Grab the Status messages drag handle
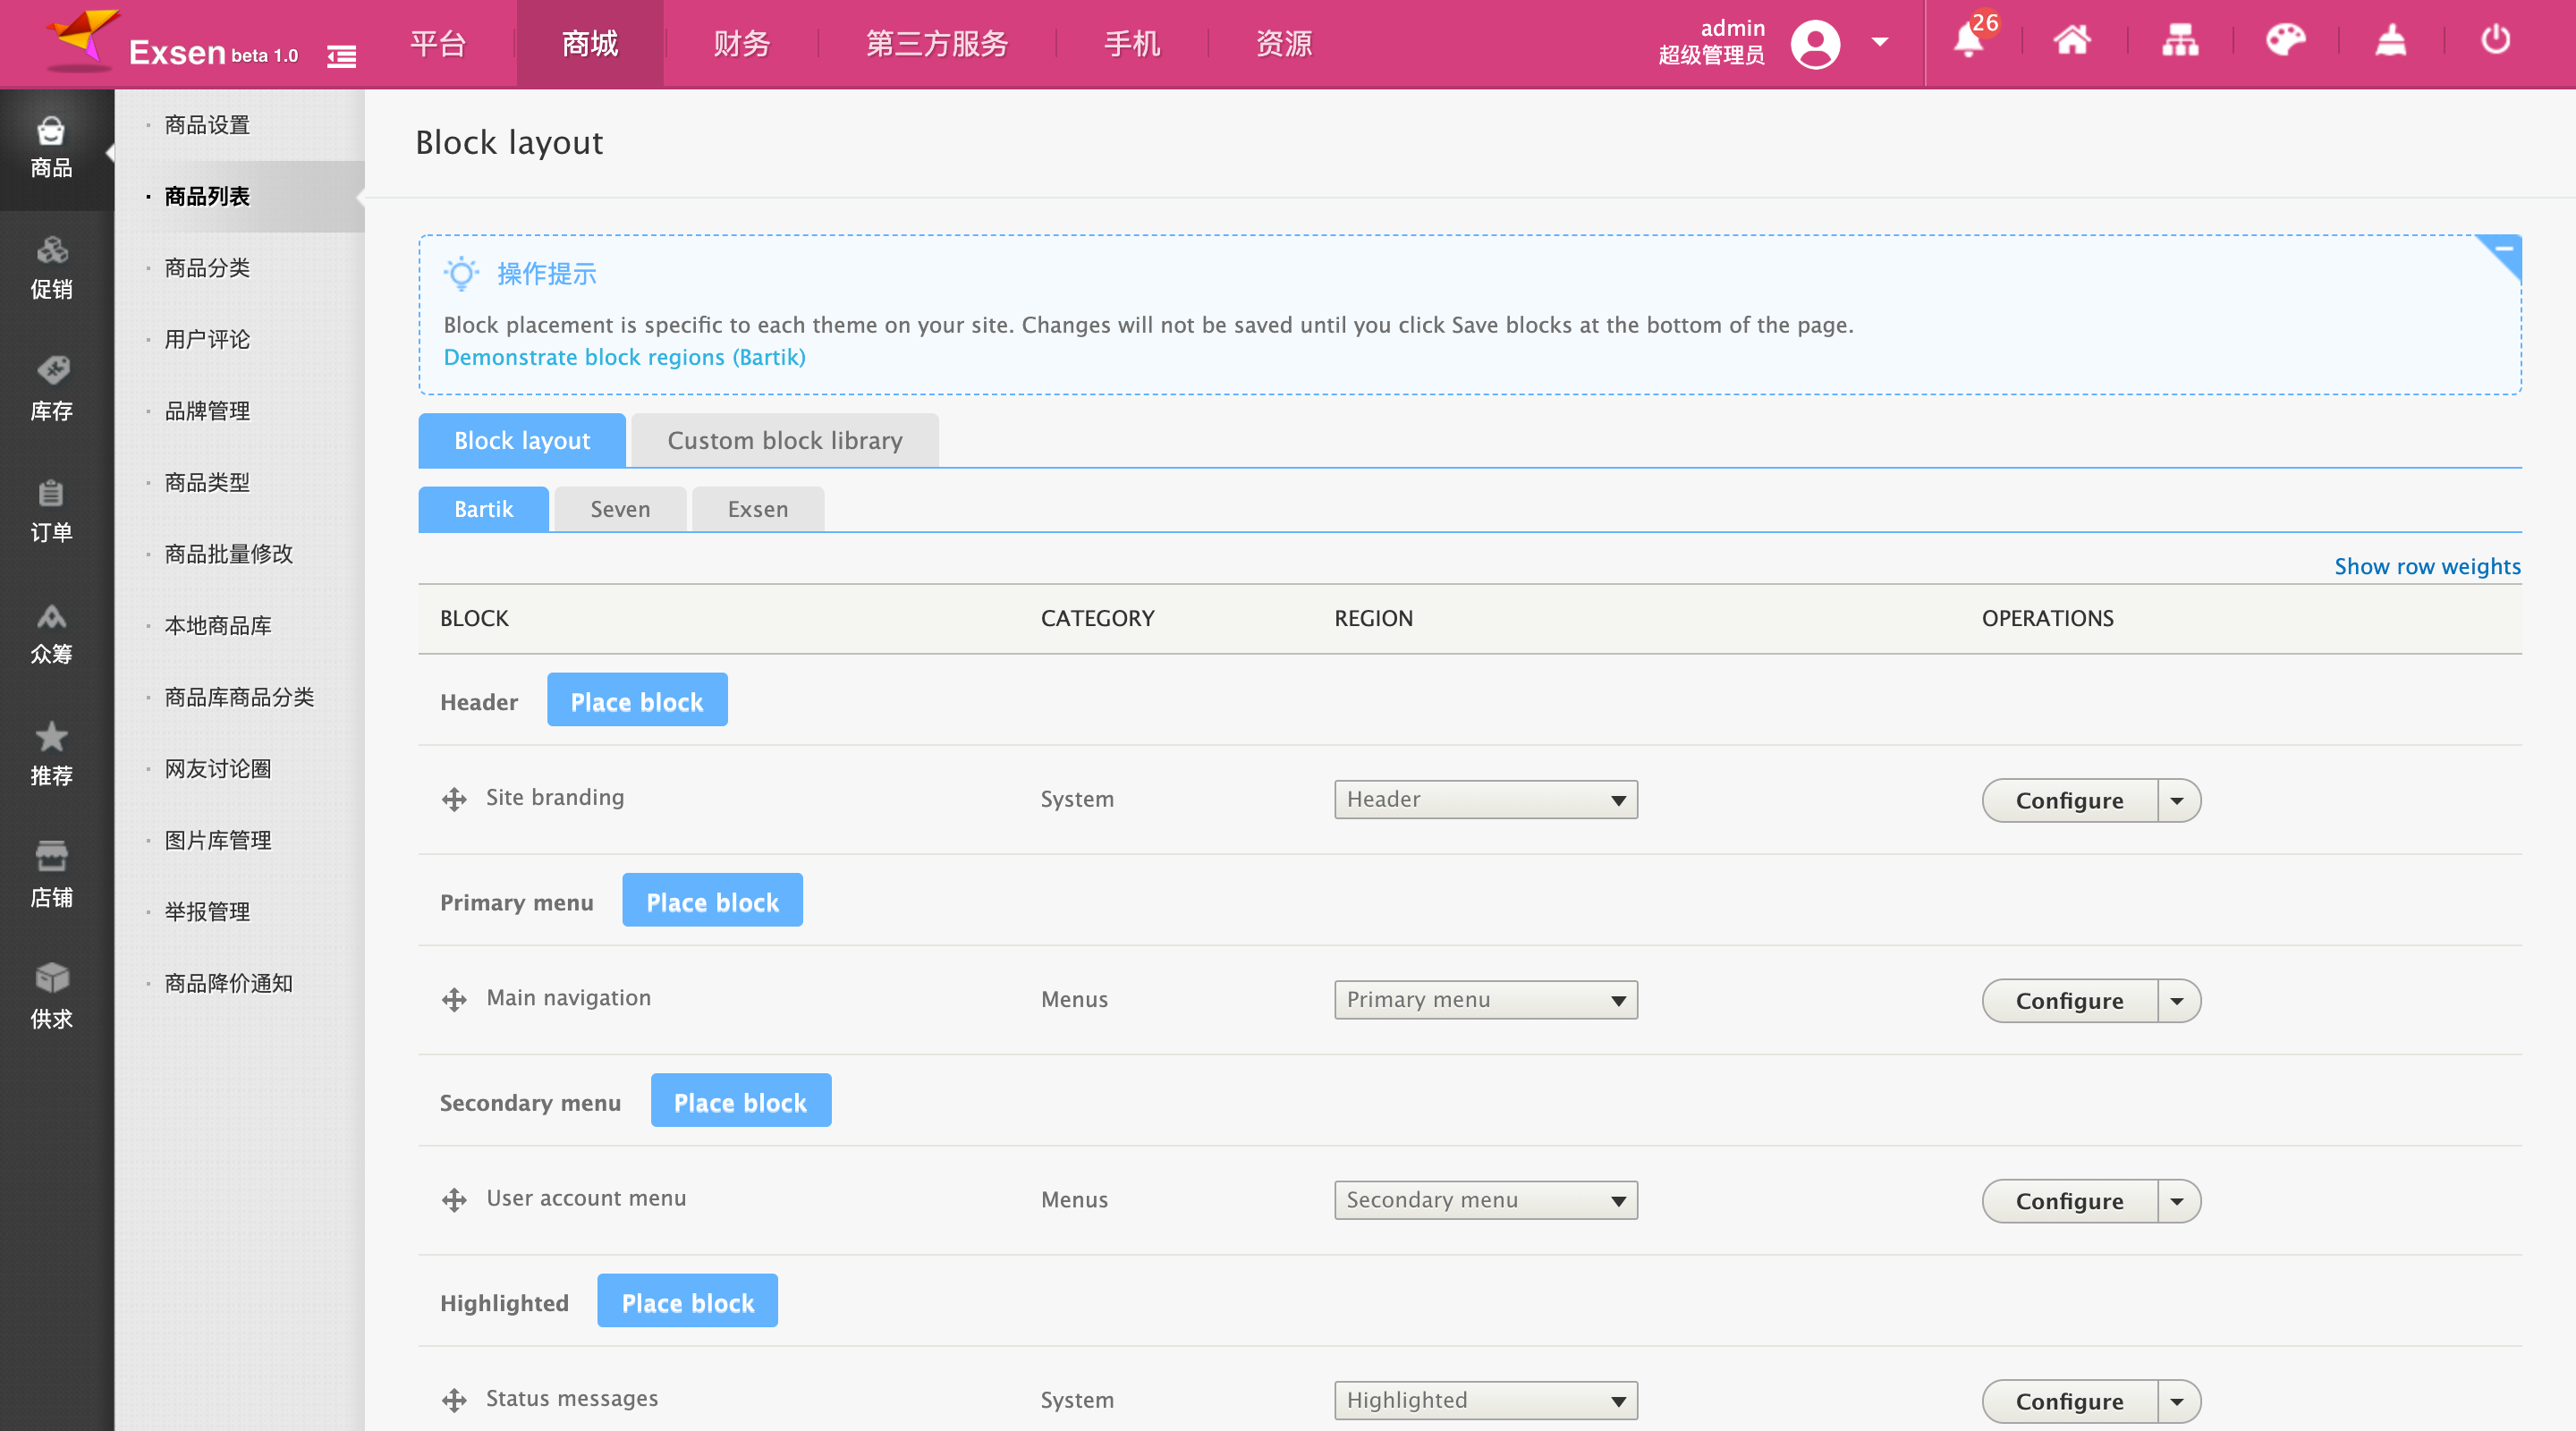 pos(454,1400)
